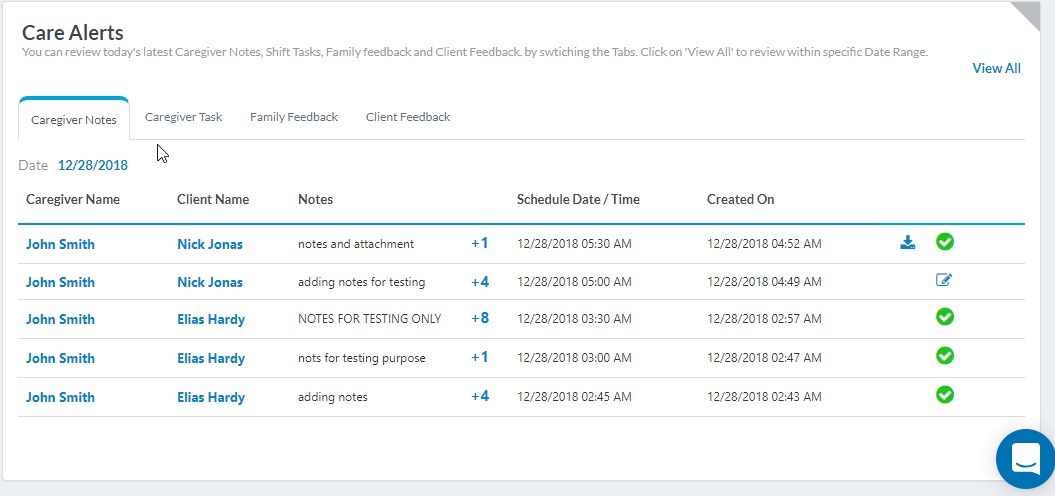Expand +8 more notes for NOTES FOR TESTING ONLY
This screenshot has width=1055, height=496.
point(480,319)
